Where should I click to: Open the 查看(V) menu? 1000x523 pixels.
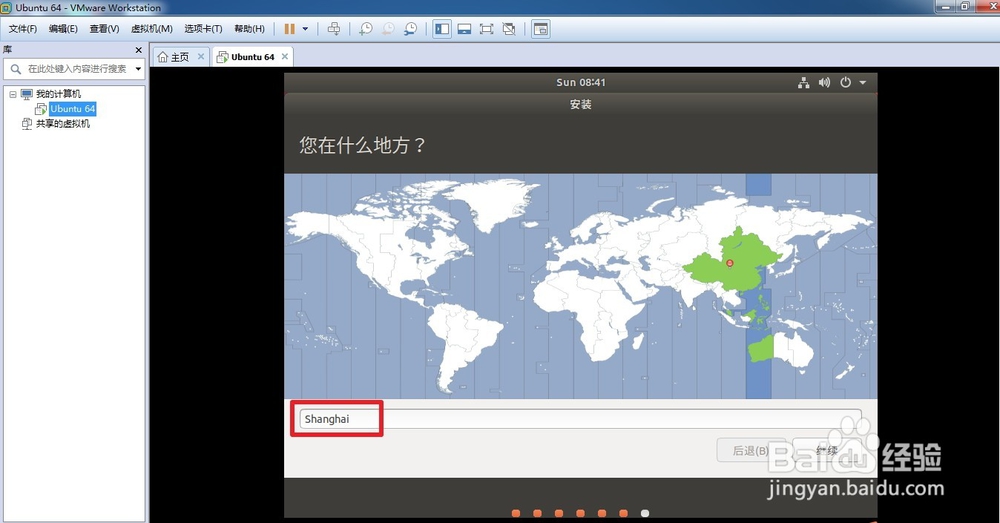(104, 29)
